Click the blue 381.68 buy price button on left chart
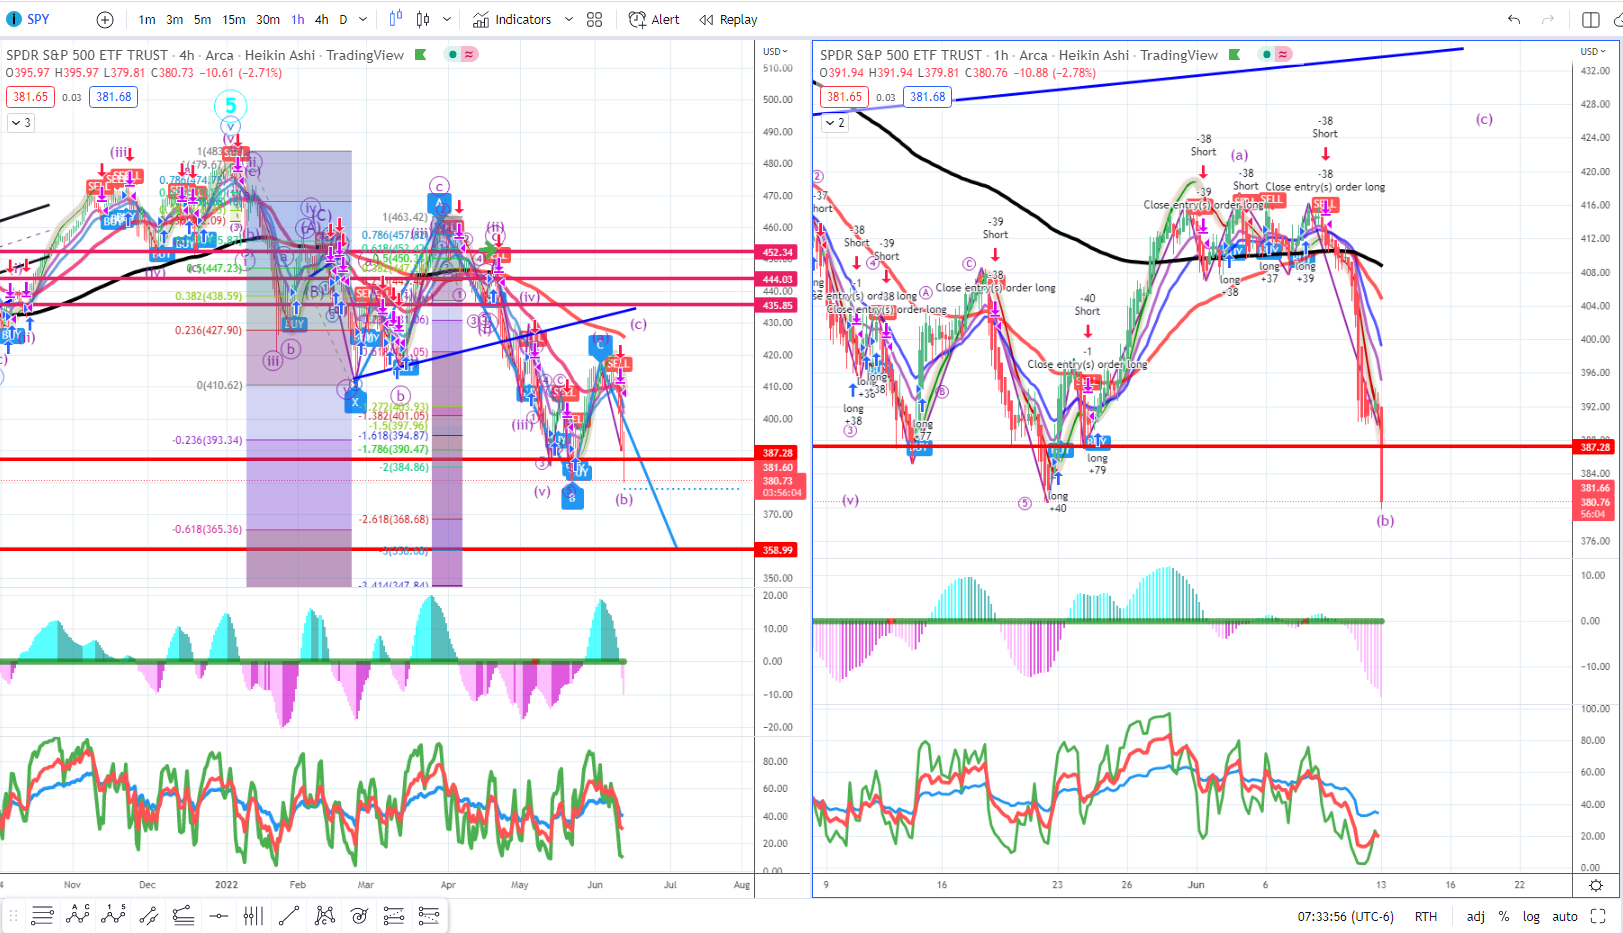Screen dimensions: 1623x933 click(113, 97)
